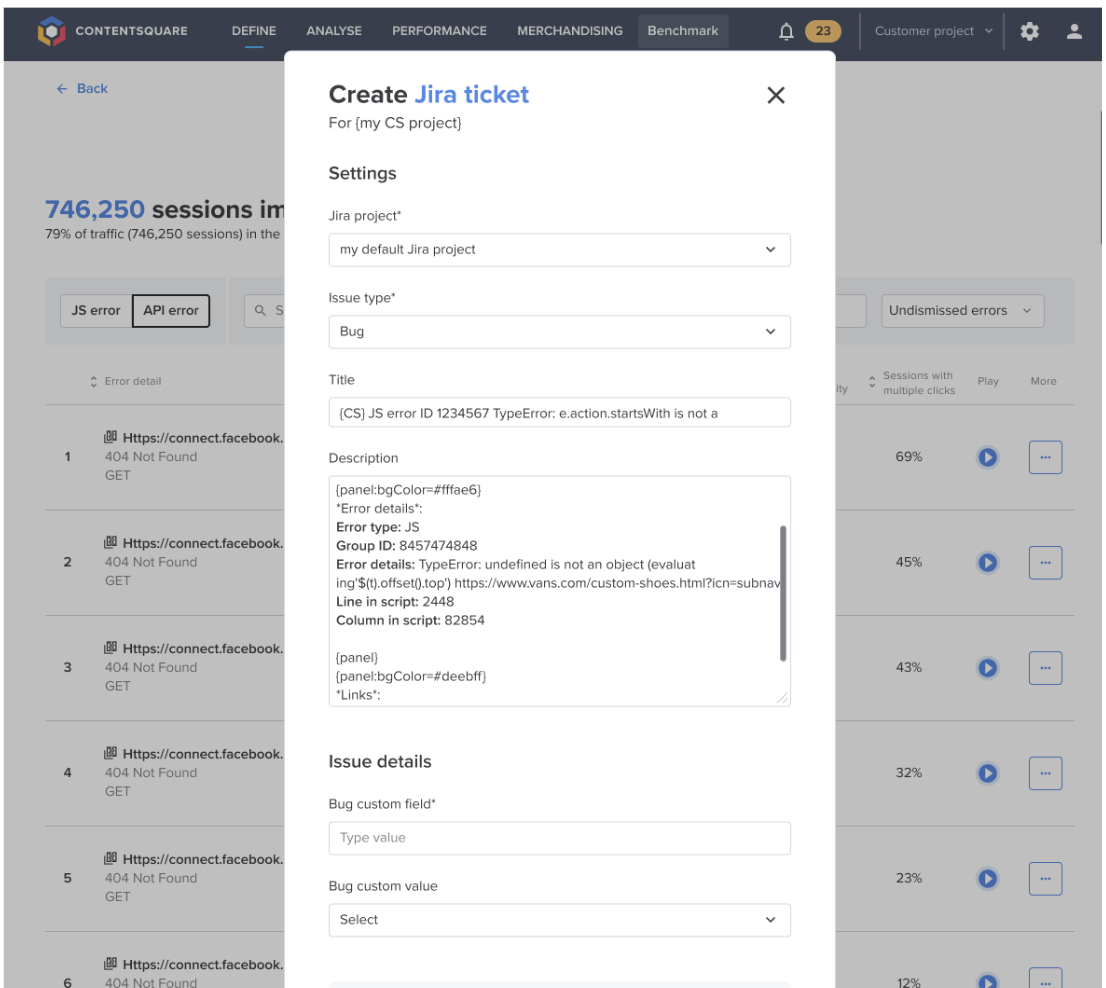The height and width of the screenshot is (988, 1106).
Task: Open row 1 Https://connect.facebook error
Action: 202,438
